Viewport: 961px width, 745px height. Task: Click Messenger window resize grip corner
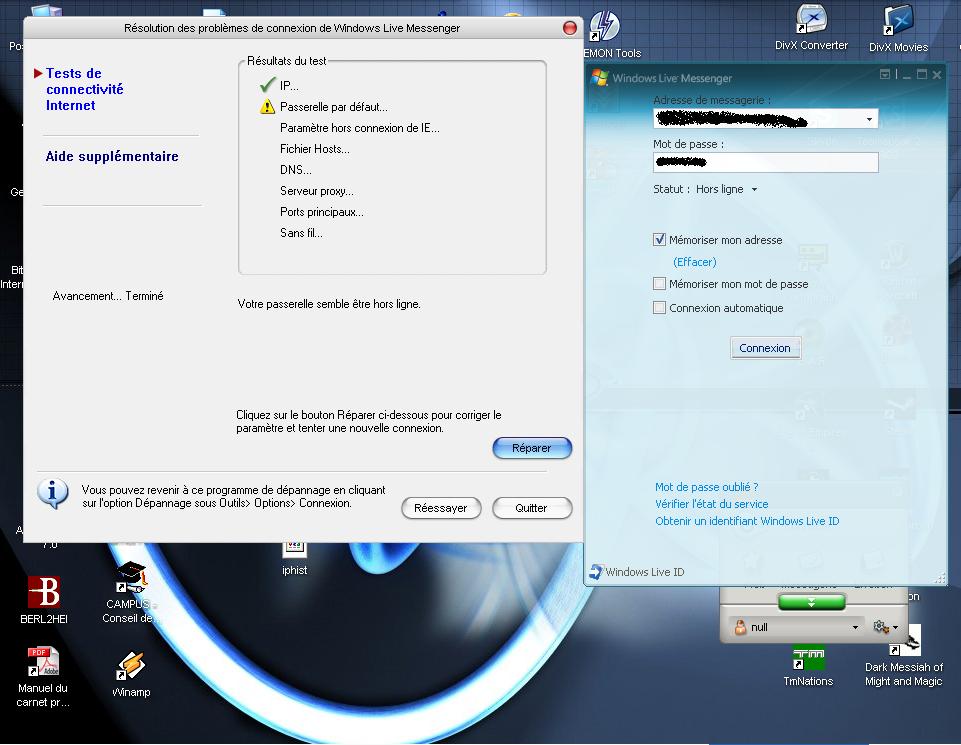point(939,577)
